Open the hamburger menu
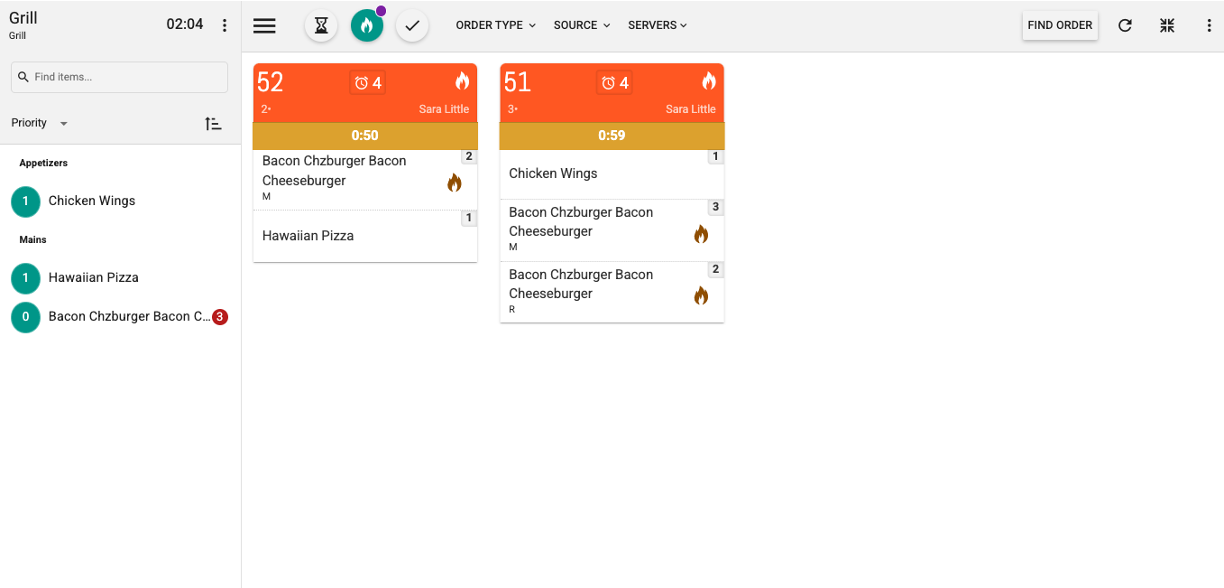The width and height of the screenshot is (1224, 588). [264, 26]
